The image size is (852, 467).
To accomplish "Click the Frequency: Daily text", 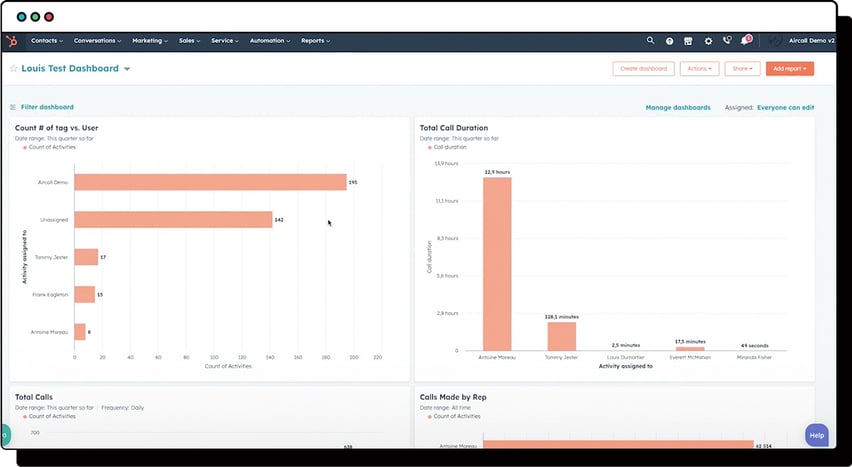I will (122, 408).
